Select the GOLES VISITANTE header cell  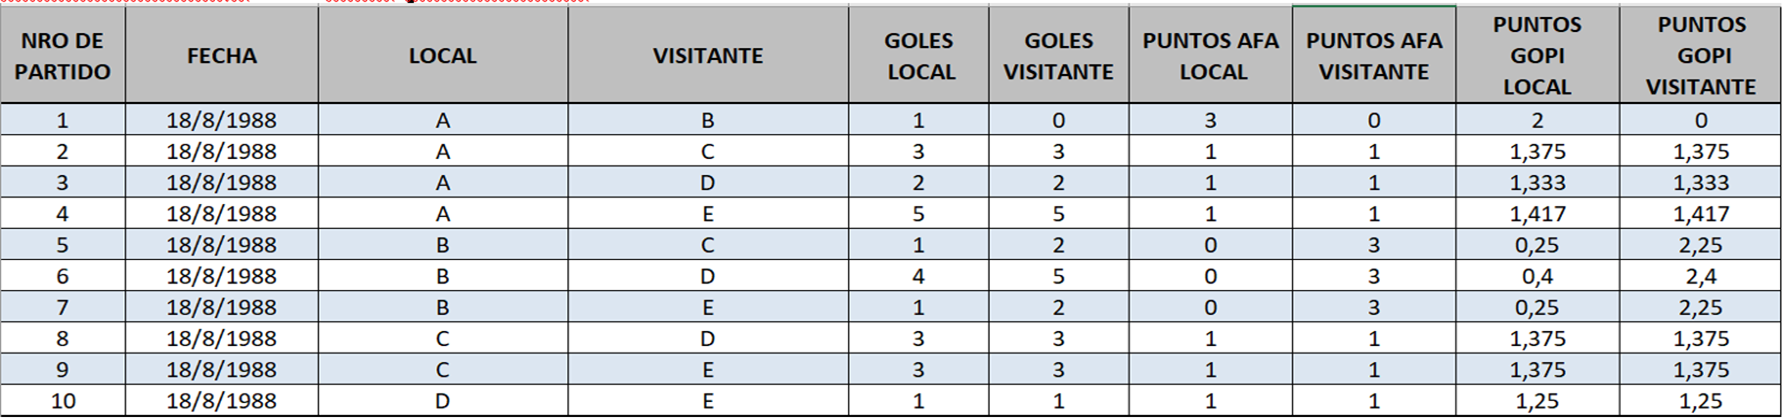(x=1059, y=56)
